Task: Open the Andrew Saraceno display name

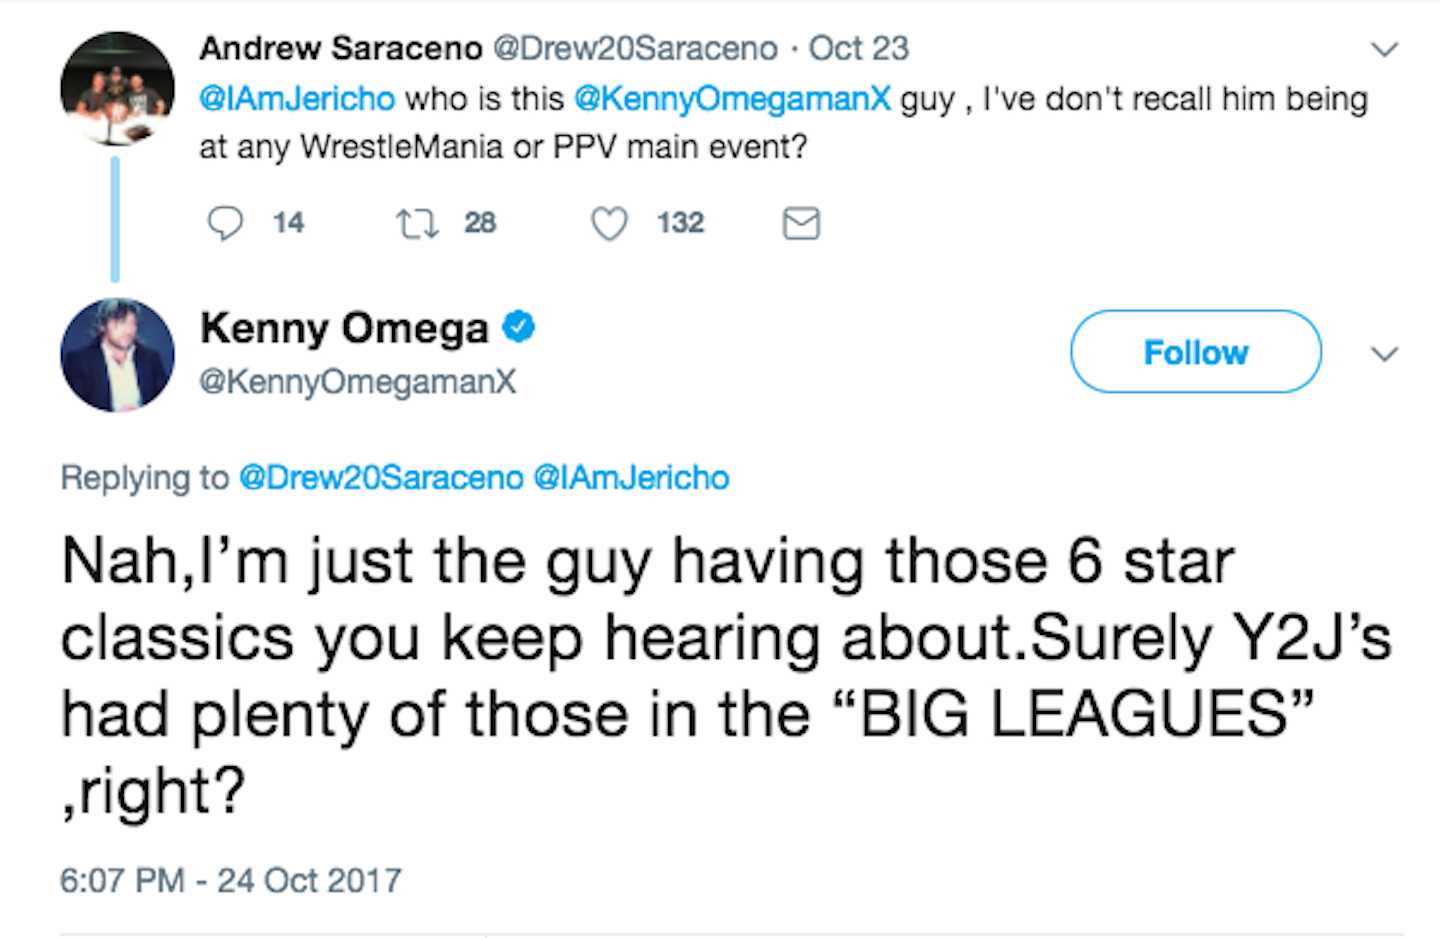Action: (341, 48)
